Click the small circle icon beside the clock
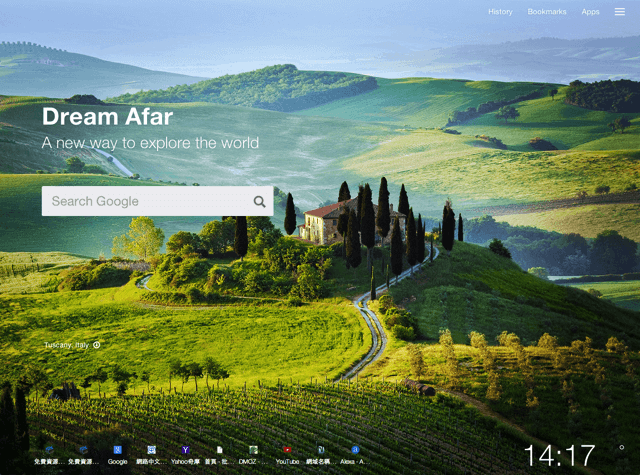 (621, 448)
